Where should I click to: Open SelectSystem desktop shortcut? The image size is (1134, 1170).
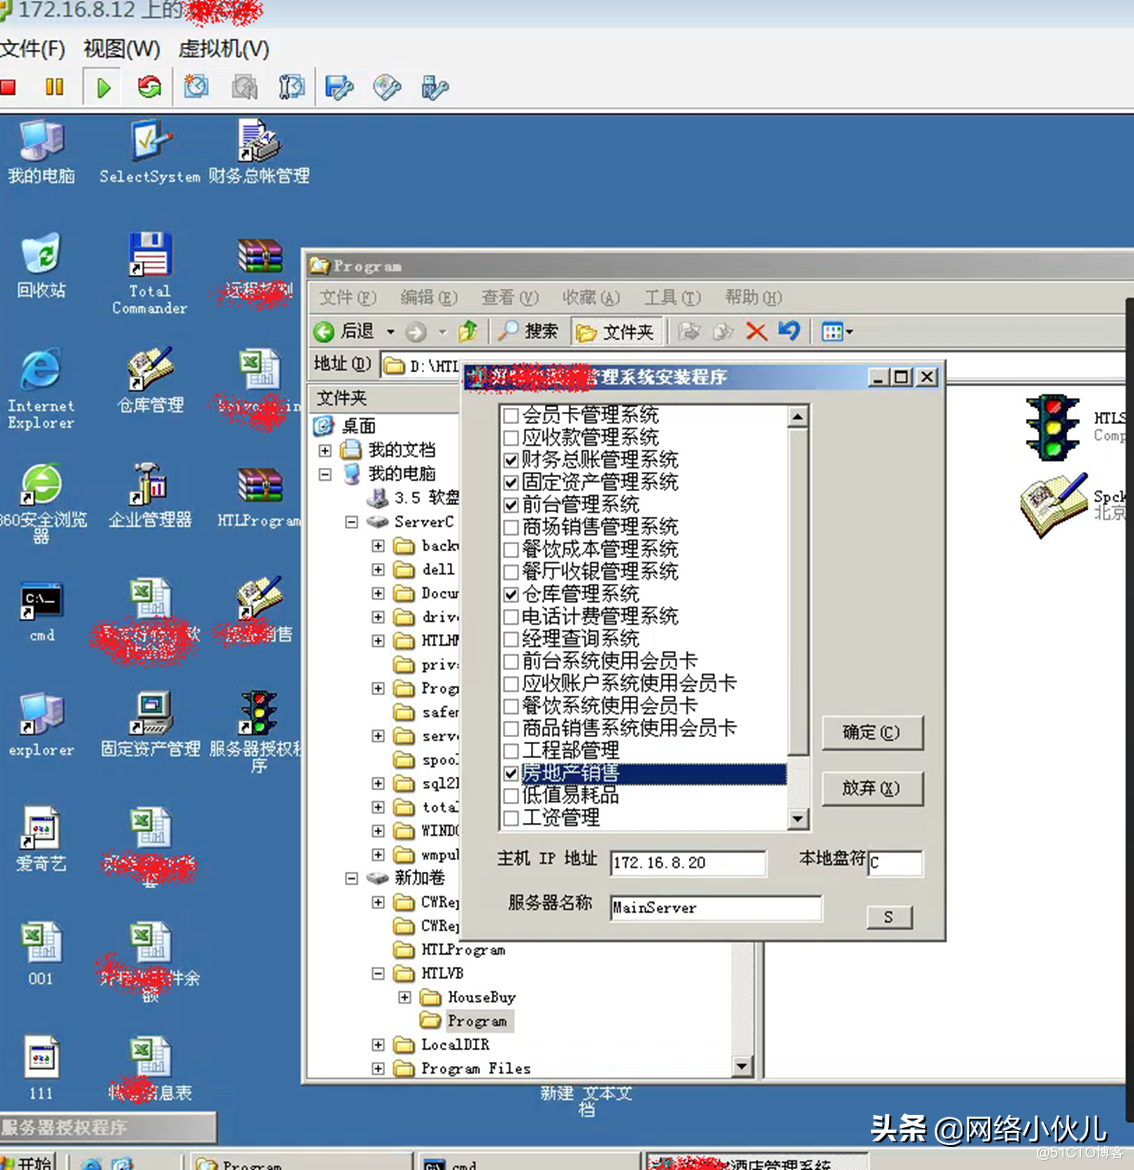coord(150,152)
